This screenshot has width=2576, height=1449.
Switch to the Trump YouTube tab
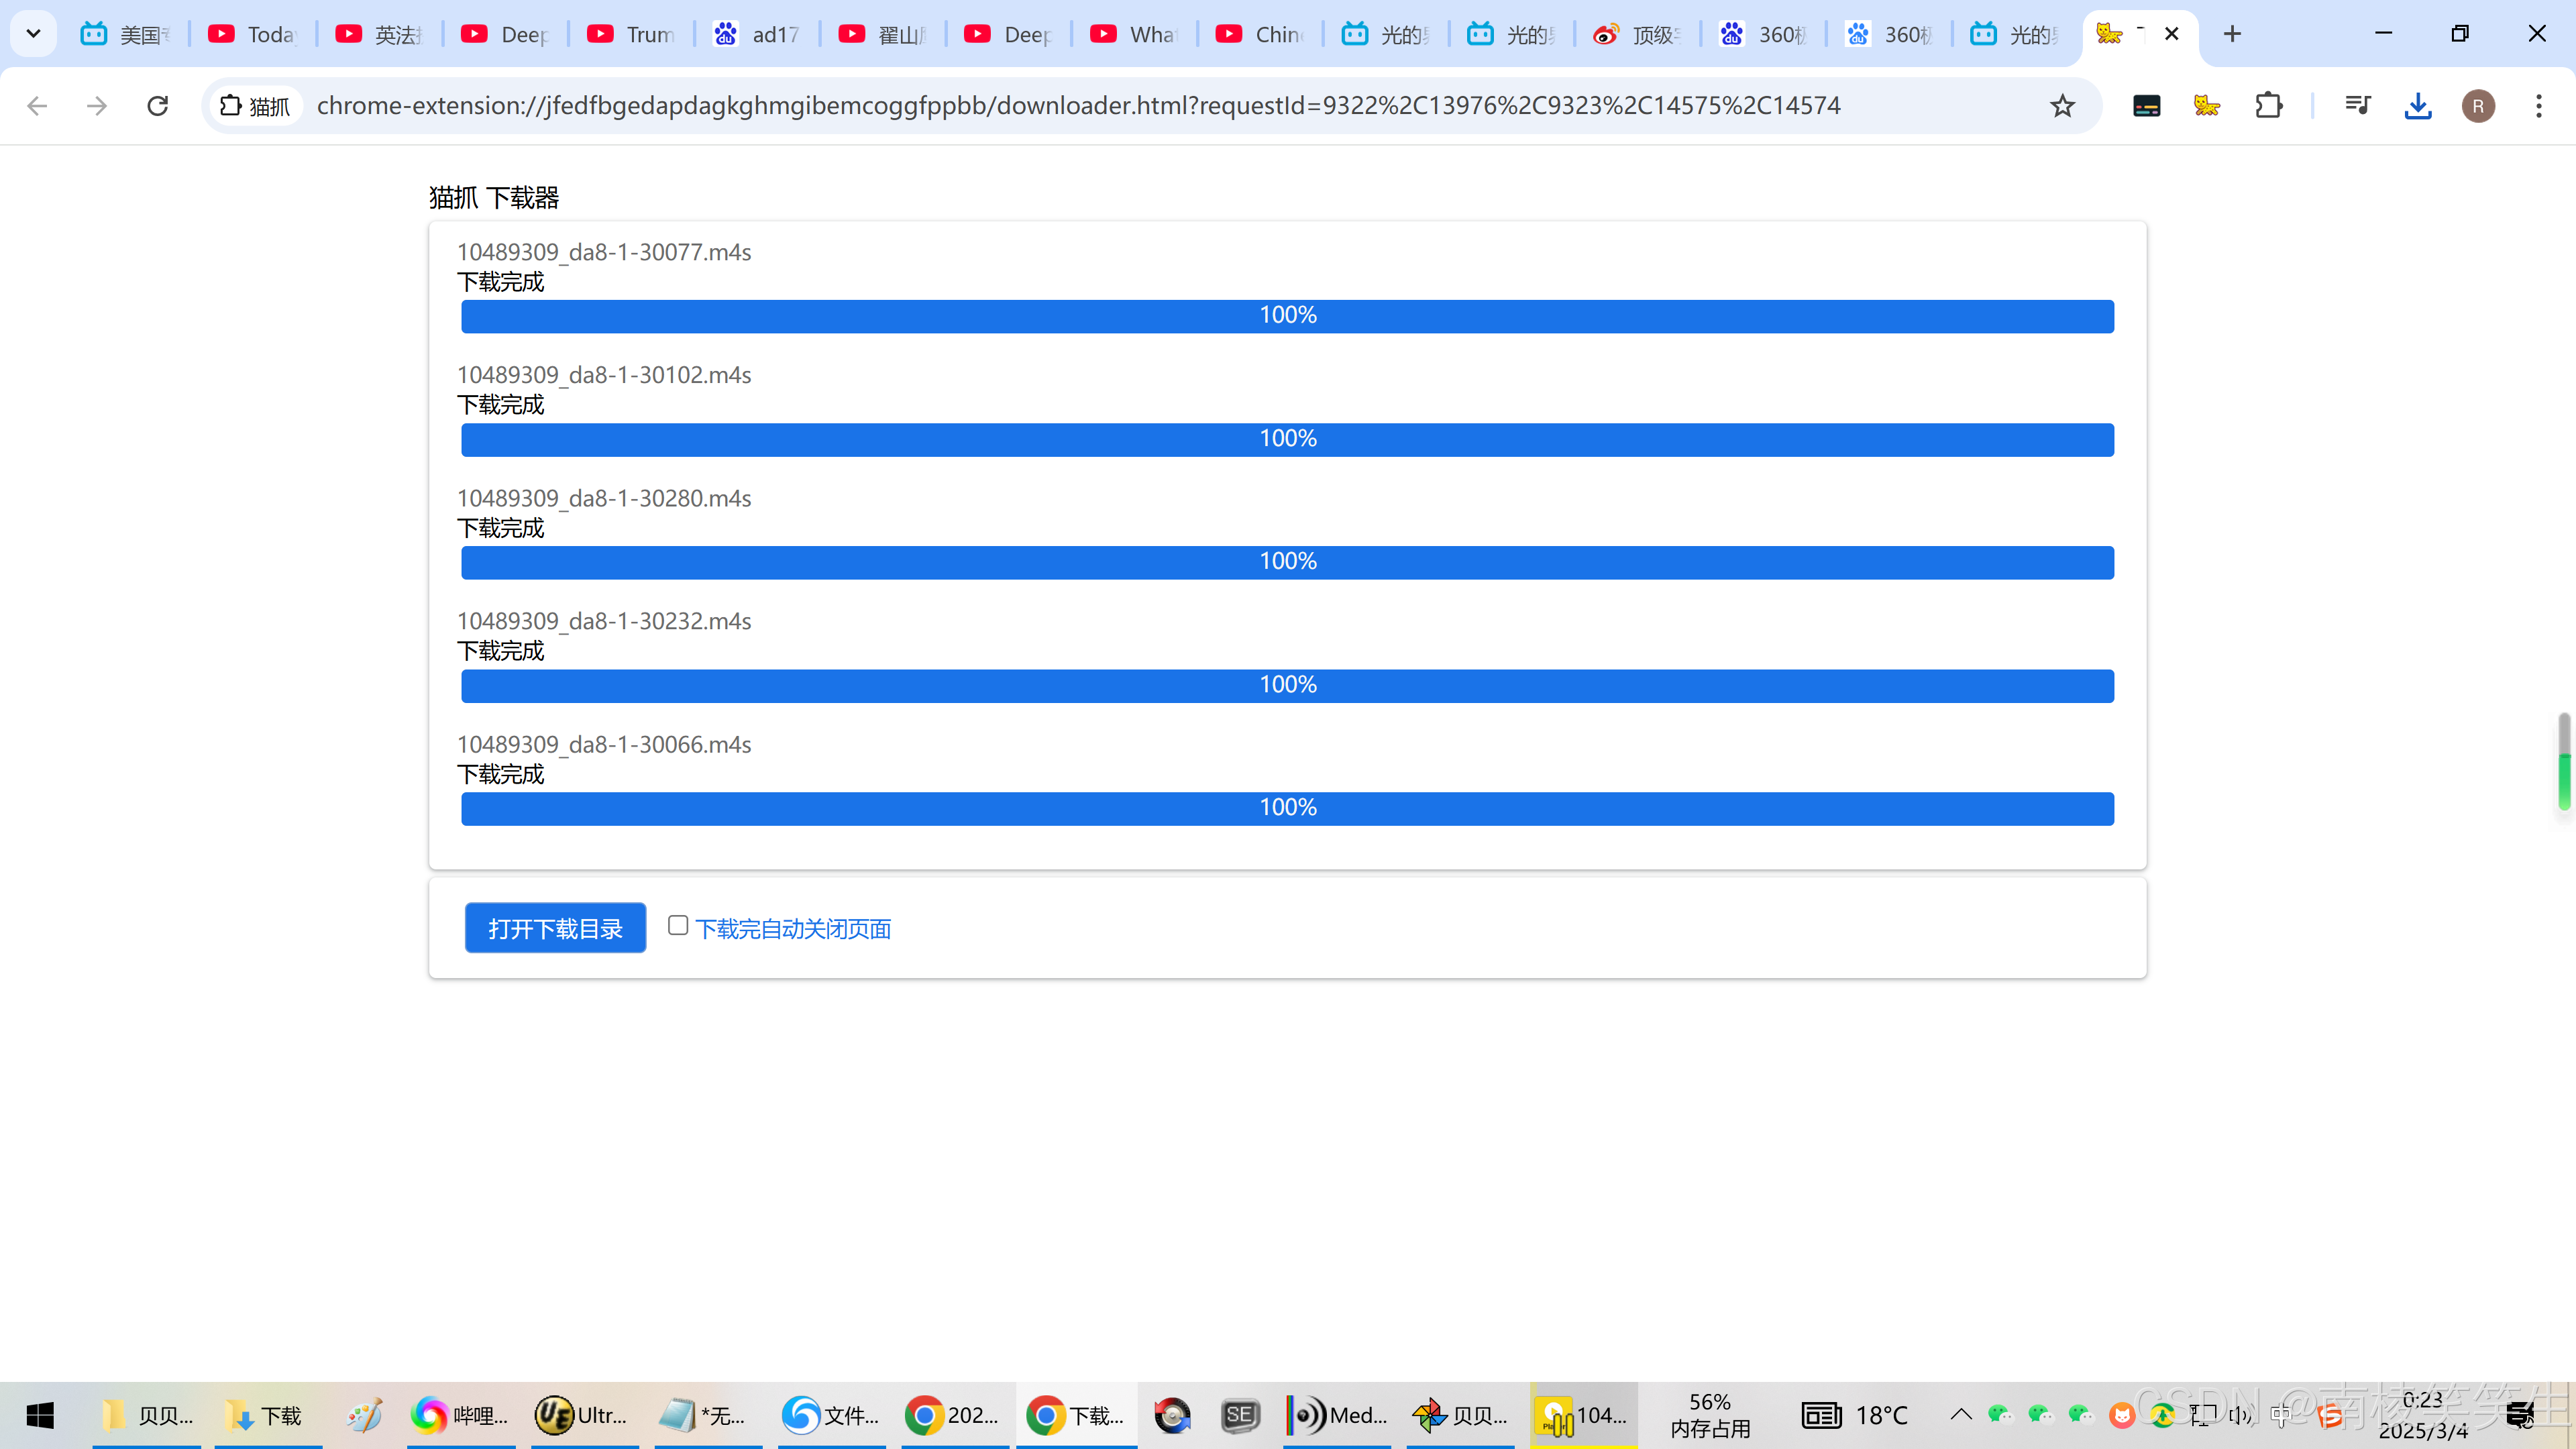(x=631, y=34)
